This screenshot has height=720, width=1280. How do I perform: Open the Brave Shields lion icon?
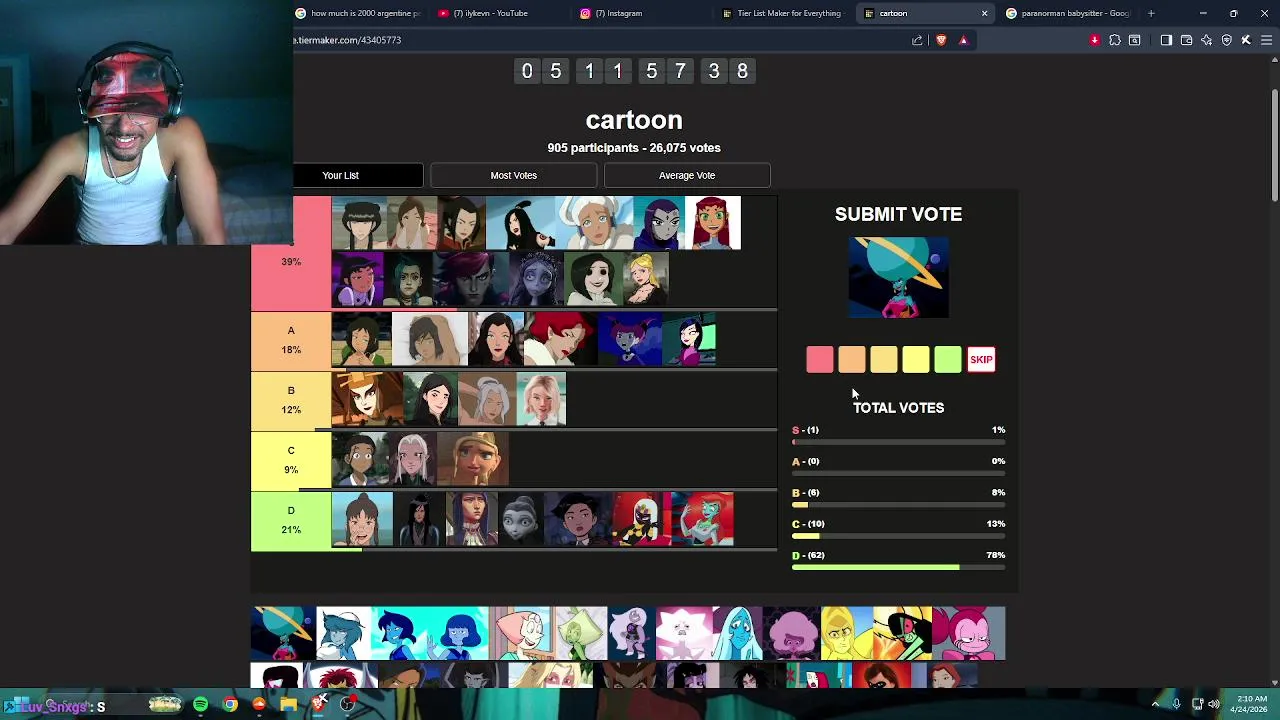(x=941, y=40)
